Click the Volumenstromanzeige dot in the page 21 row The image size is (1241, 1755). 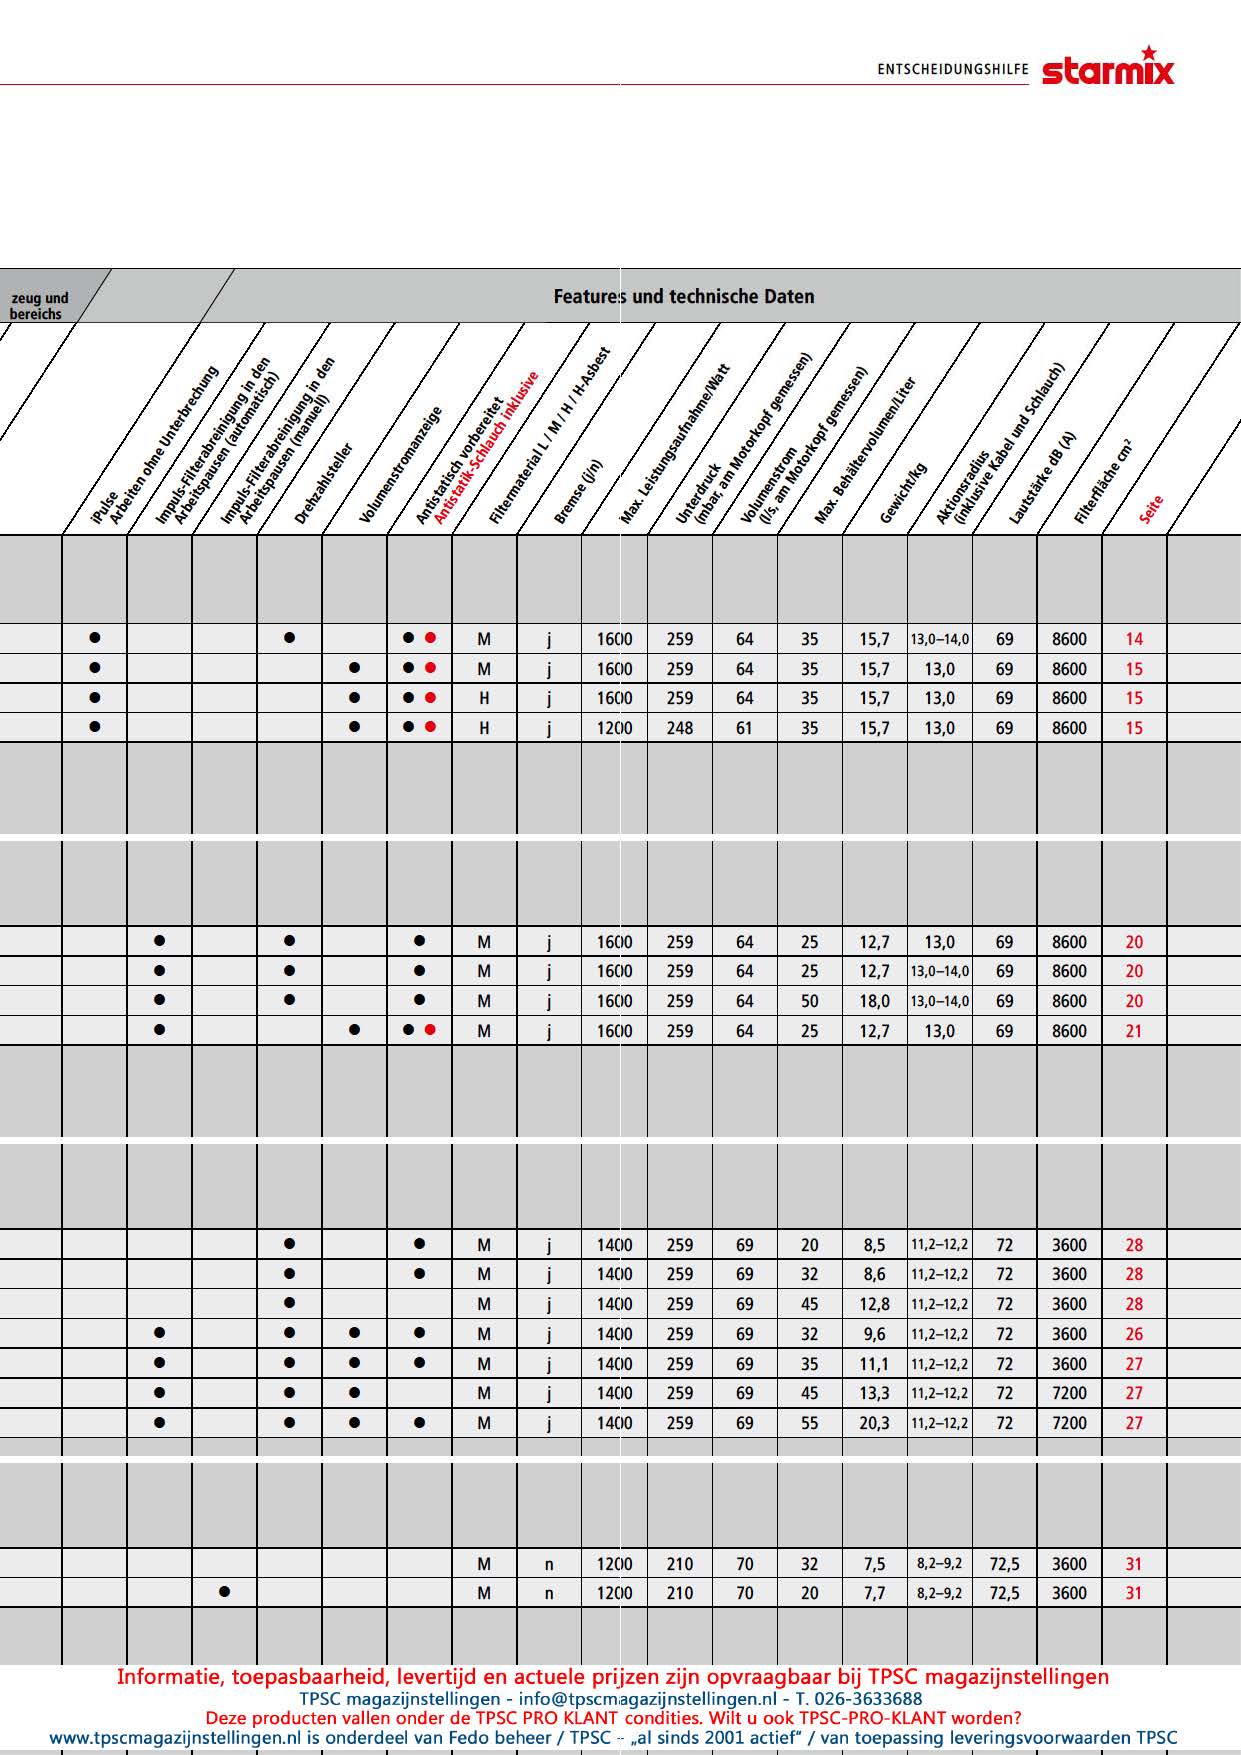tap(354, 1029)
